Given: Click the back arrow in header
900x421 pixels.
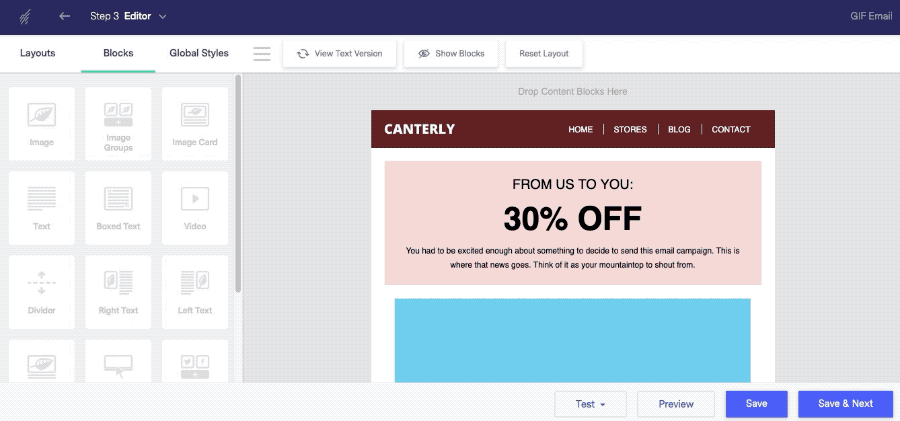Looking at the screenshot, I should [64, 16].
